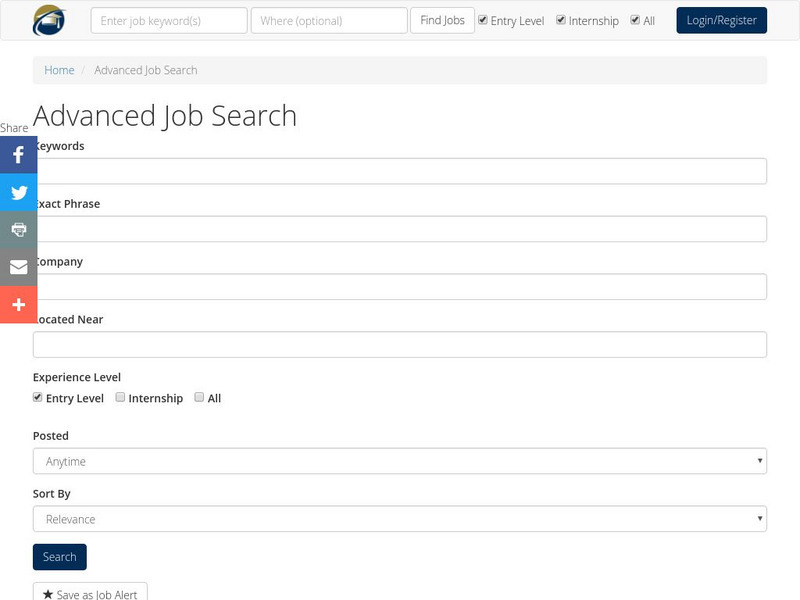Share page via Facebook icon
800x600 pixels.
tap(18, 156)
